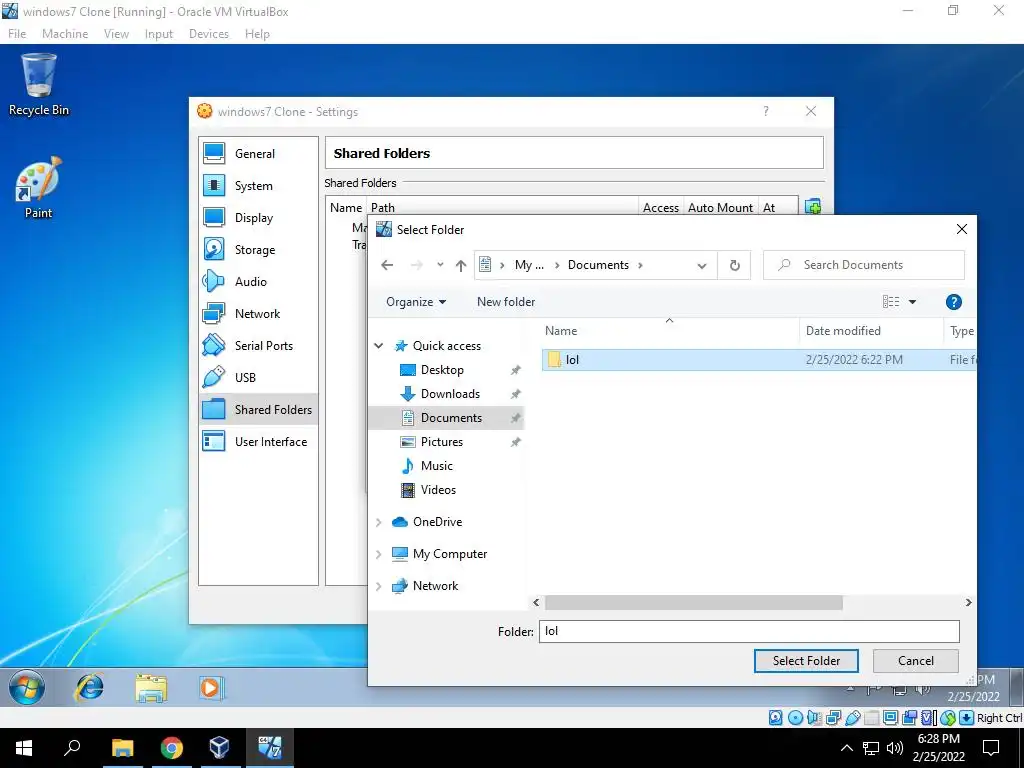Open the Organize dropdown menu
1024x768 pixels.
pos(416,302)
